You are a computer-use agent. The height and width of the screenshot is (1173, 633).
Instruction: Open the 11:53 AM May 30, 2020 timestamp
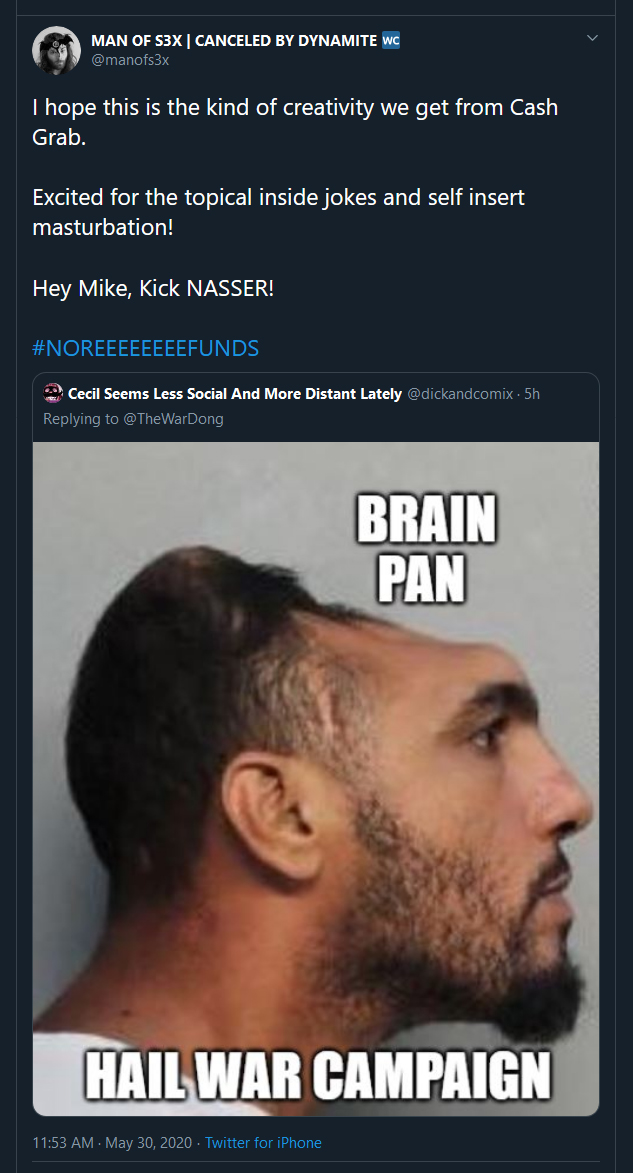point(114,1142)
